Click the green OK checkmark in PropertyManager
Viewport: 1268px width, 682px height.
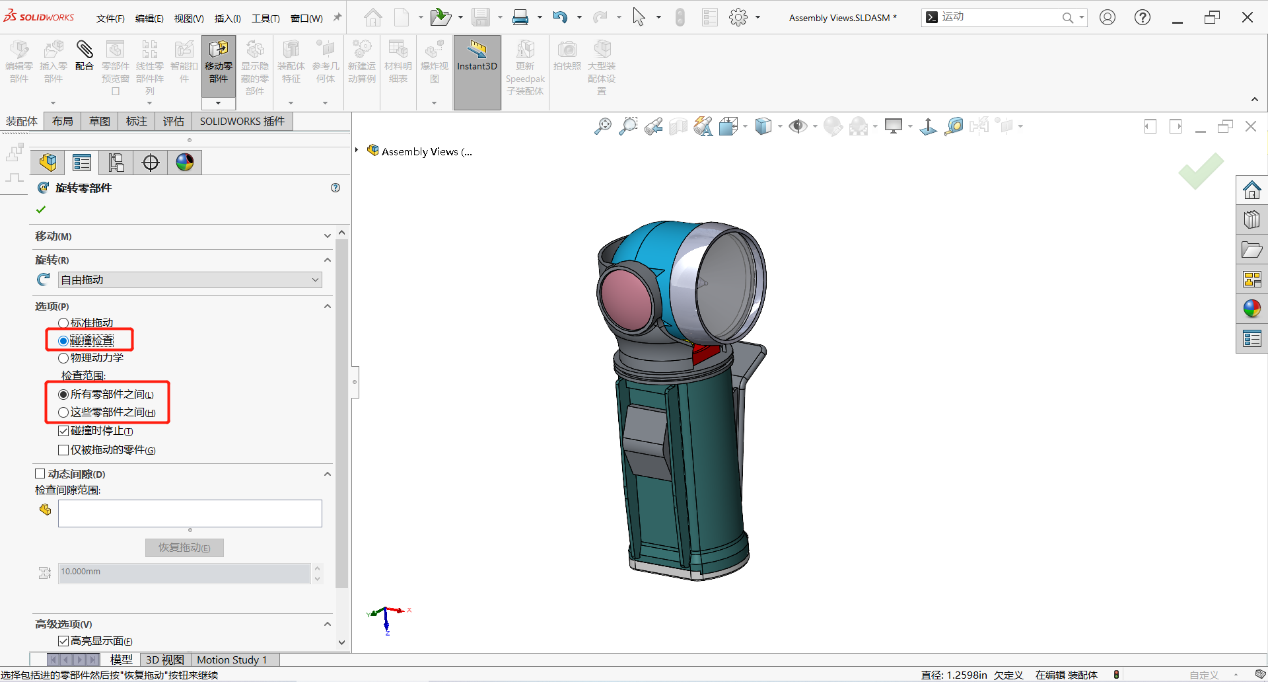(x=41, y=209)
